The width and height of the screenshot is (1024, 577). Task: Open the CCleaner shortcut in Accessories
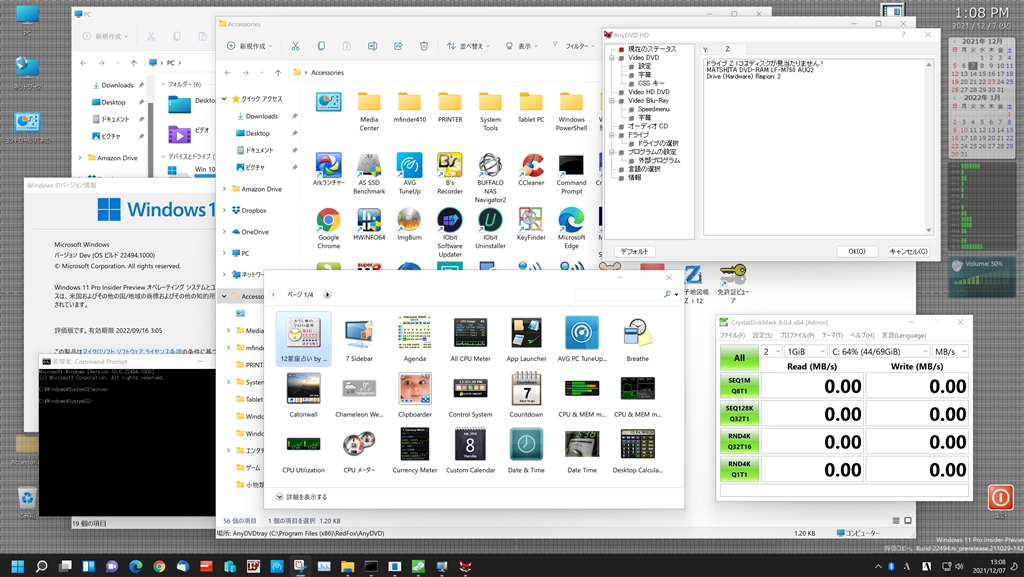coord(530,166)
